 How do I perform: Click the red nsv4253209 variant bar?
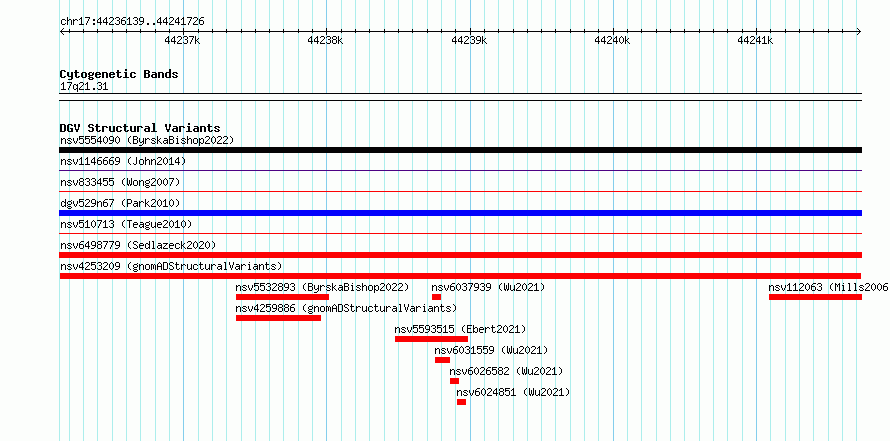pos(460,276)
